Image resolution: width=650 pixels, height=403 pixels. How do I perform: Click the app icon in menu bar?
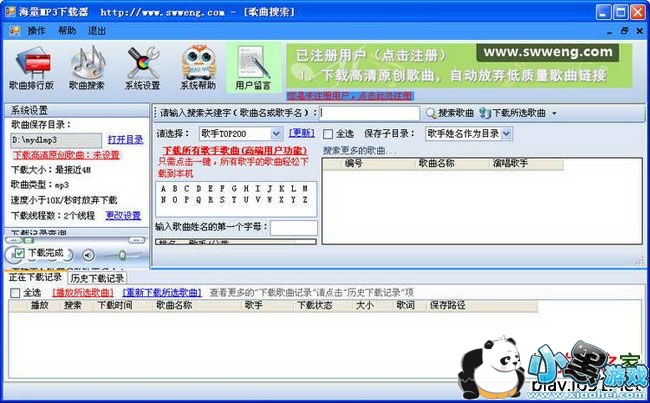pyautogui.click(x=15, y=31)
